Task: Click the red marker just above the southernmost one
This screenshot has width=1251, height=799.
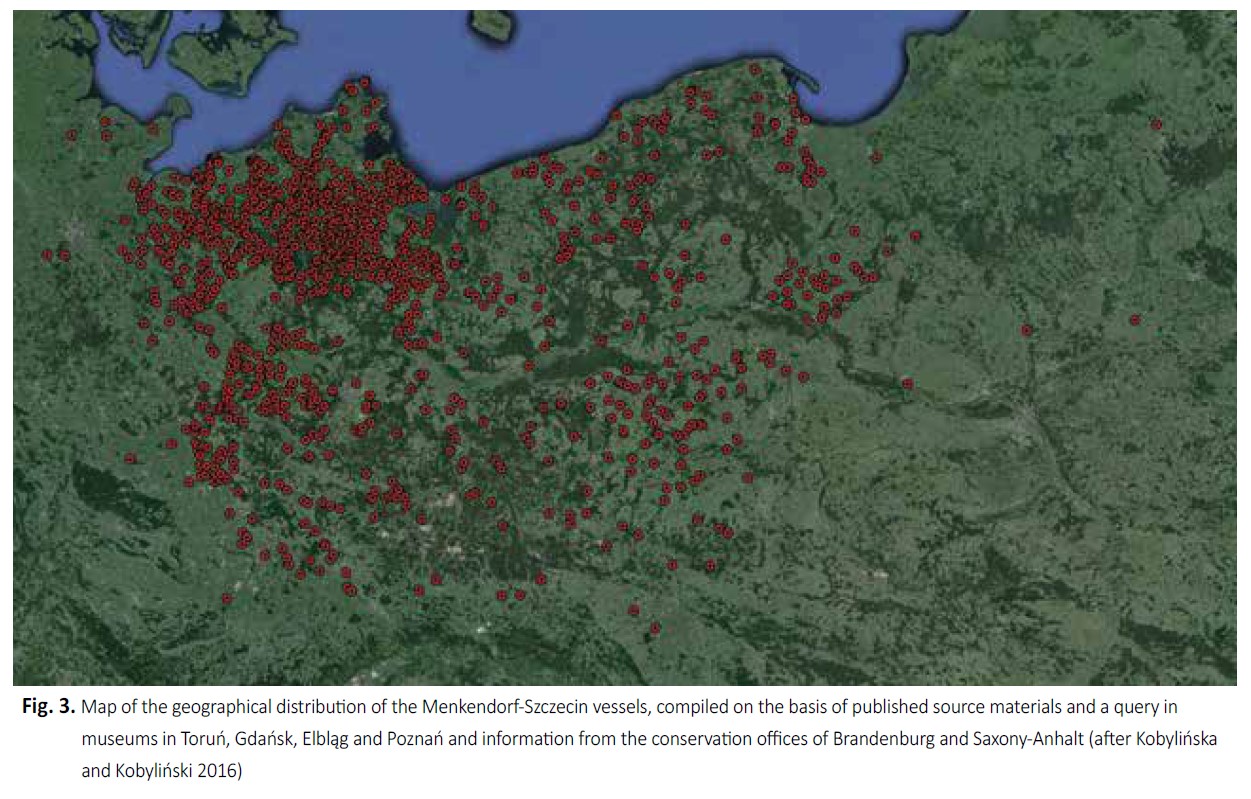Action: point(633,609)
